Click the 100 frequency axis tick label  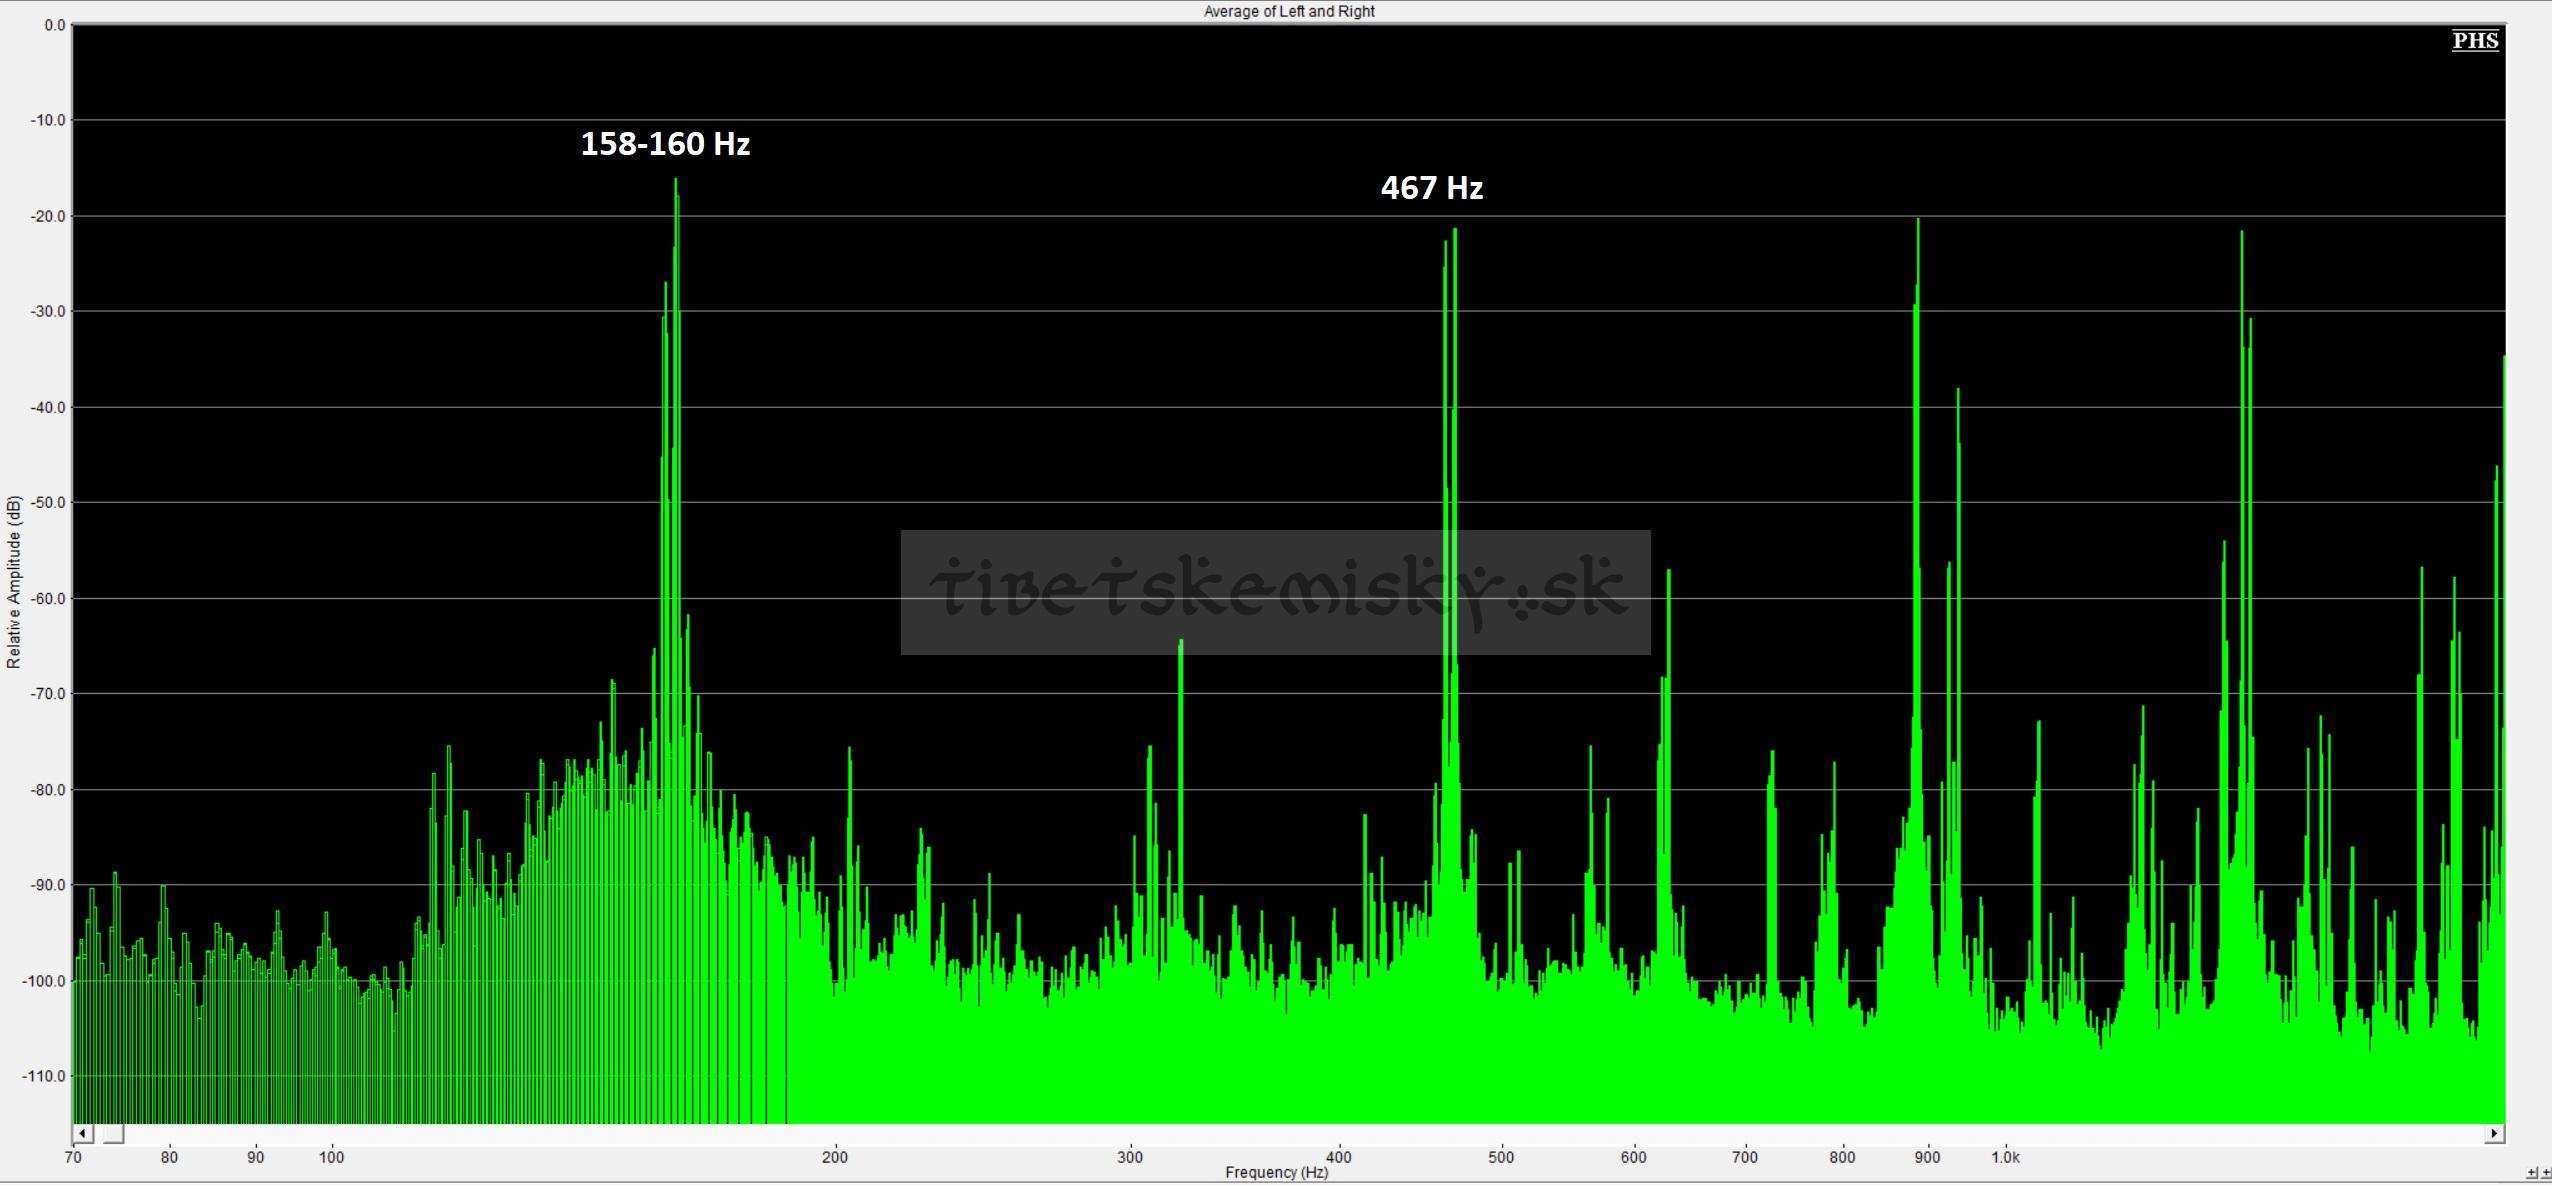coord(331,1157)
